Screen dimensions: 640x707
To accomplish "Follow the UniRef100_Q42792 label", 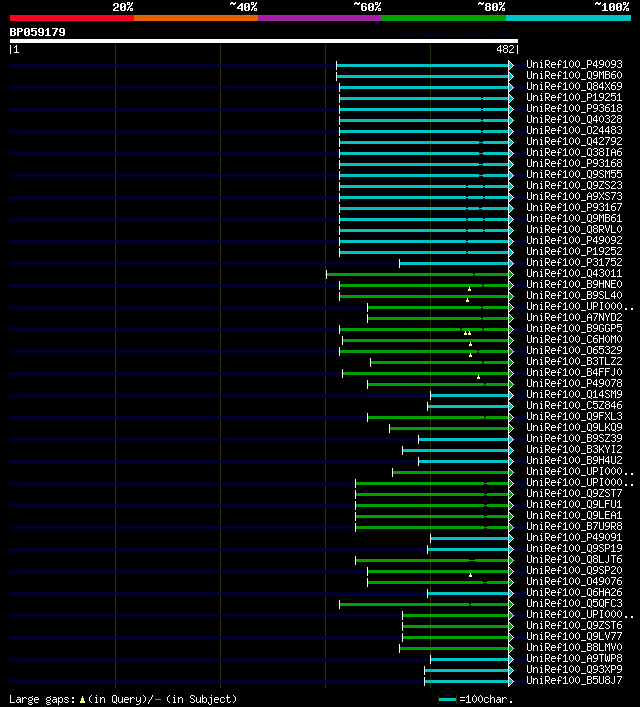I will [574, 141].
